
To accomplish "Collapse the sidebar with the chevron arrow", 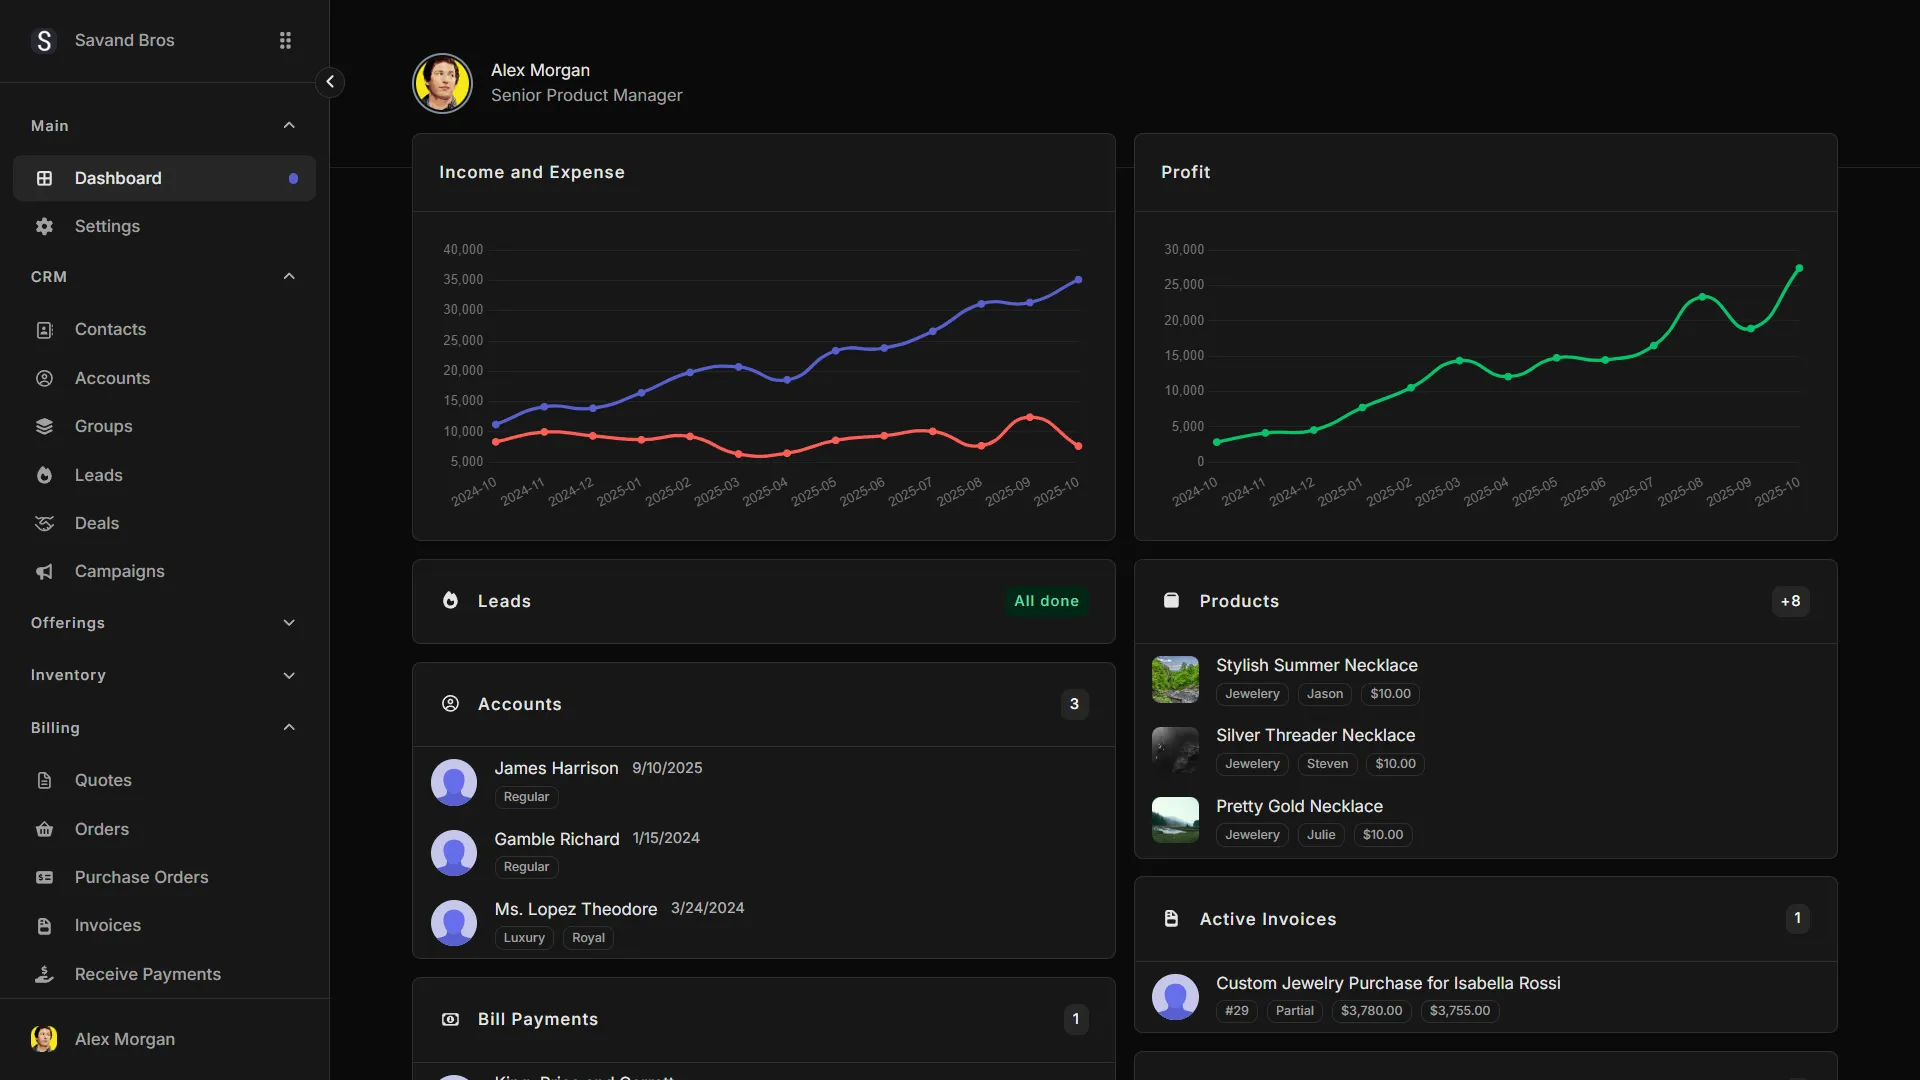I will (330, 82).
